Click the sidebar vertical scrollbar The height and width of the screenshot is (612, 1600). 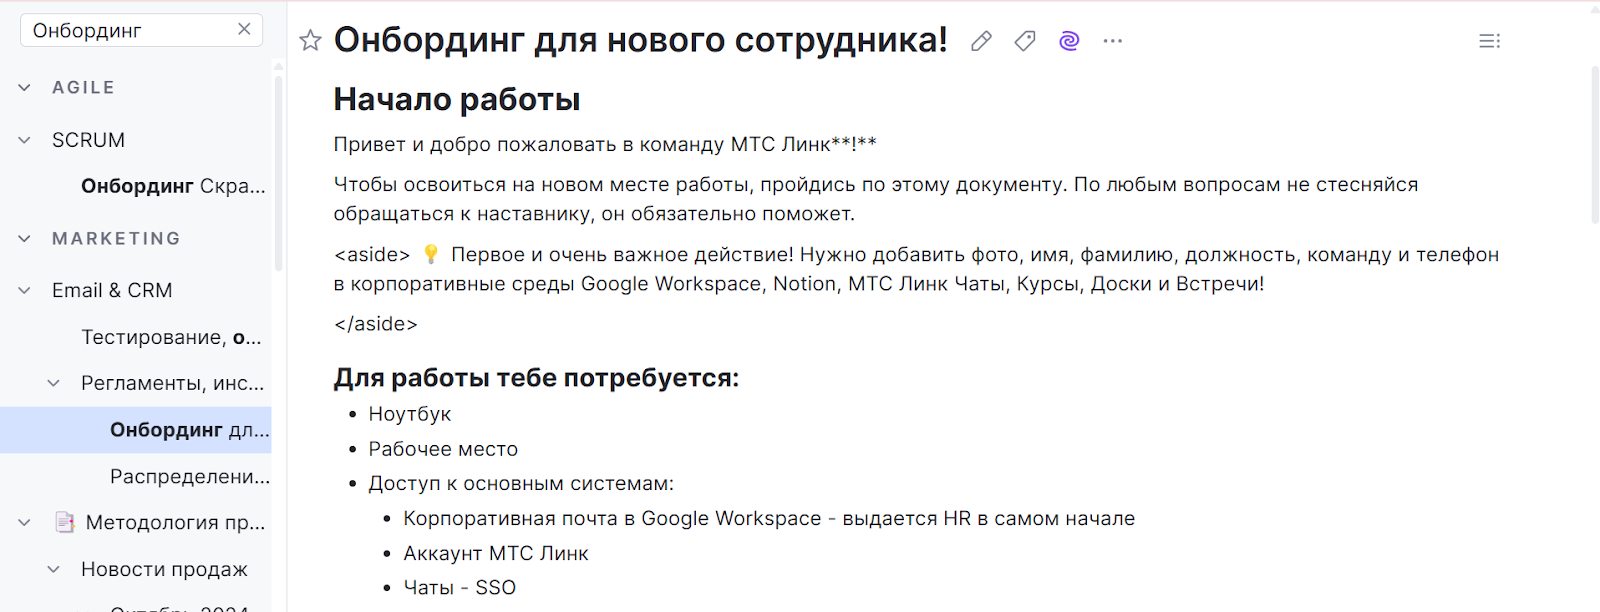(x=278, y=170)
